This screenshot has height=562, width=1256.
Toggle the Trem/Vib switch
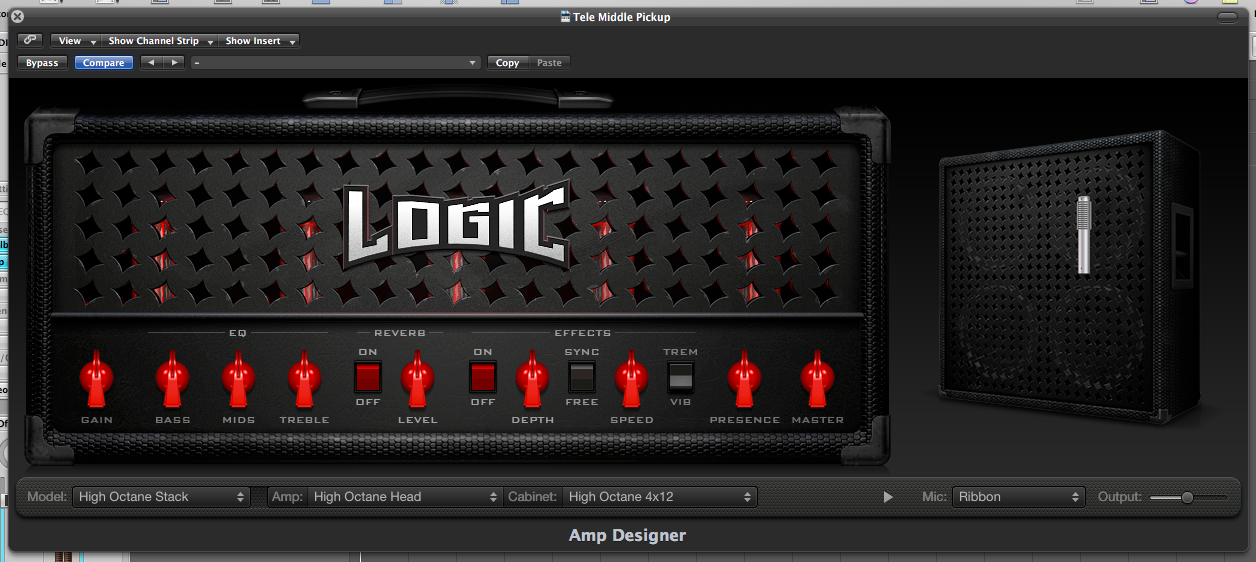(x=681, y=377)
